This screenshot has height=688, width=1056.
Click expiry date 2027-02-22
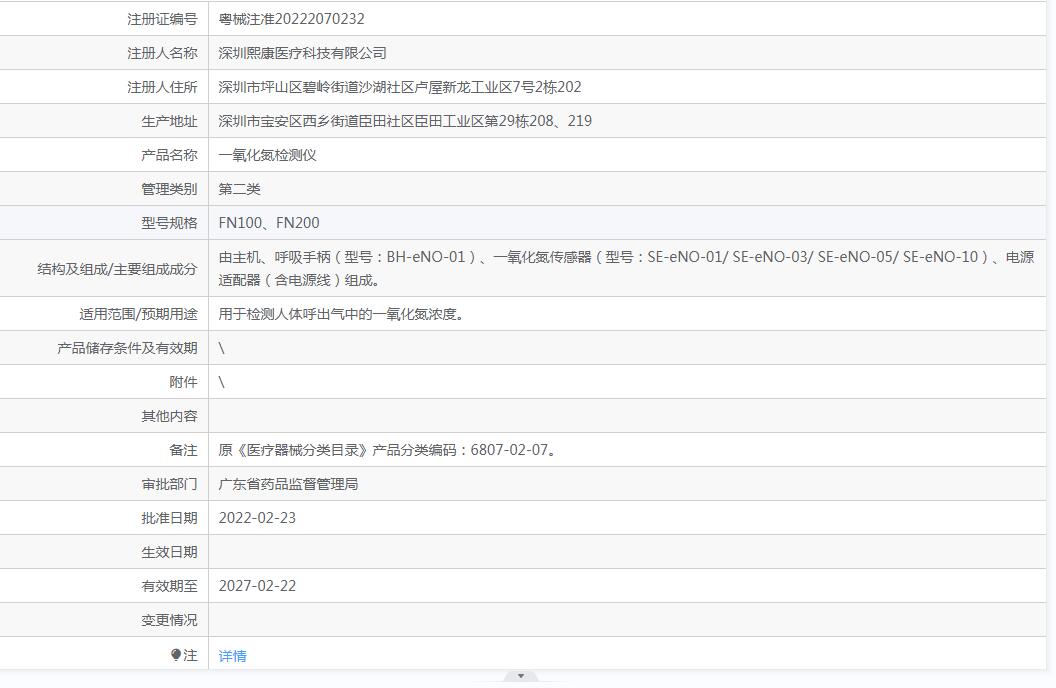click(257, 586)
